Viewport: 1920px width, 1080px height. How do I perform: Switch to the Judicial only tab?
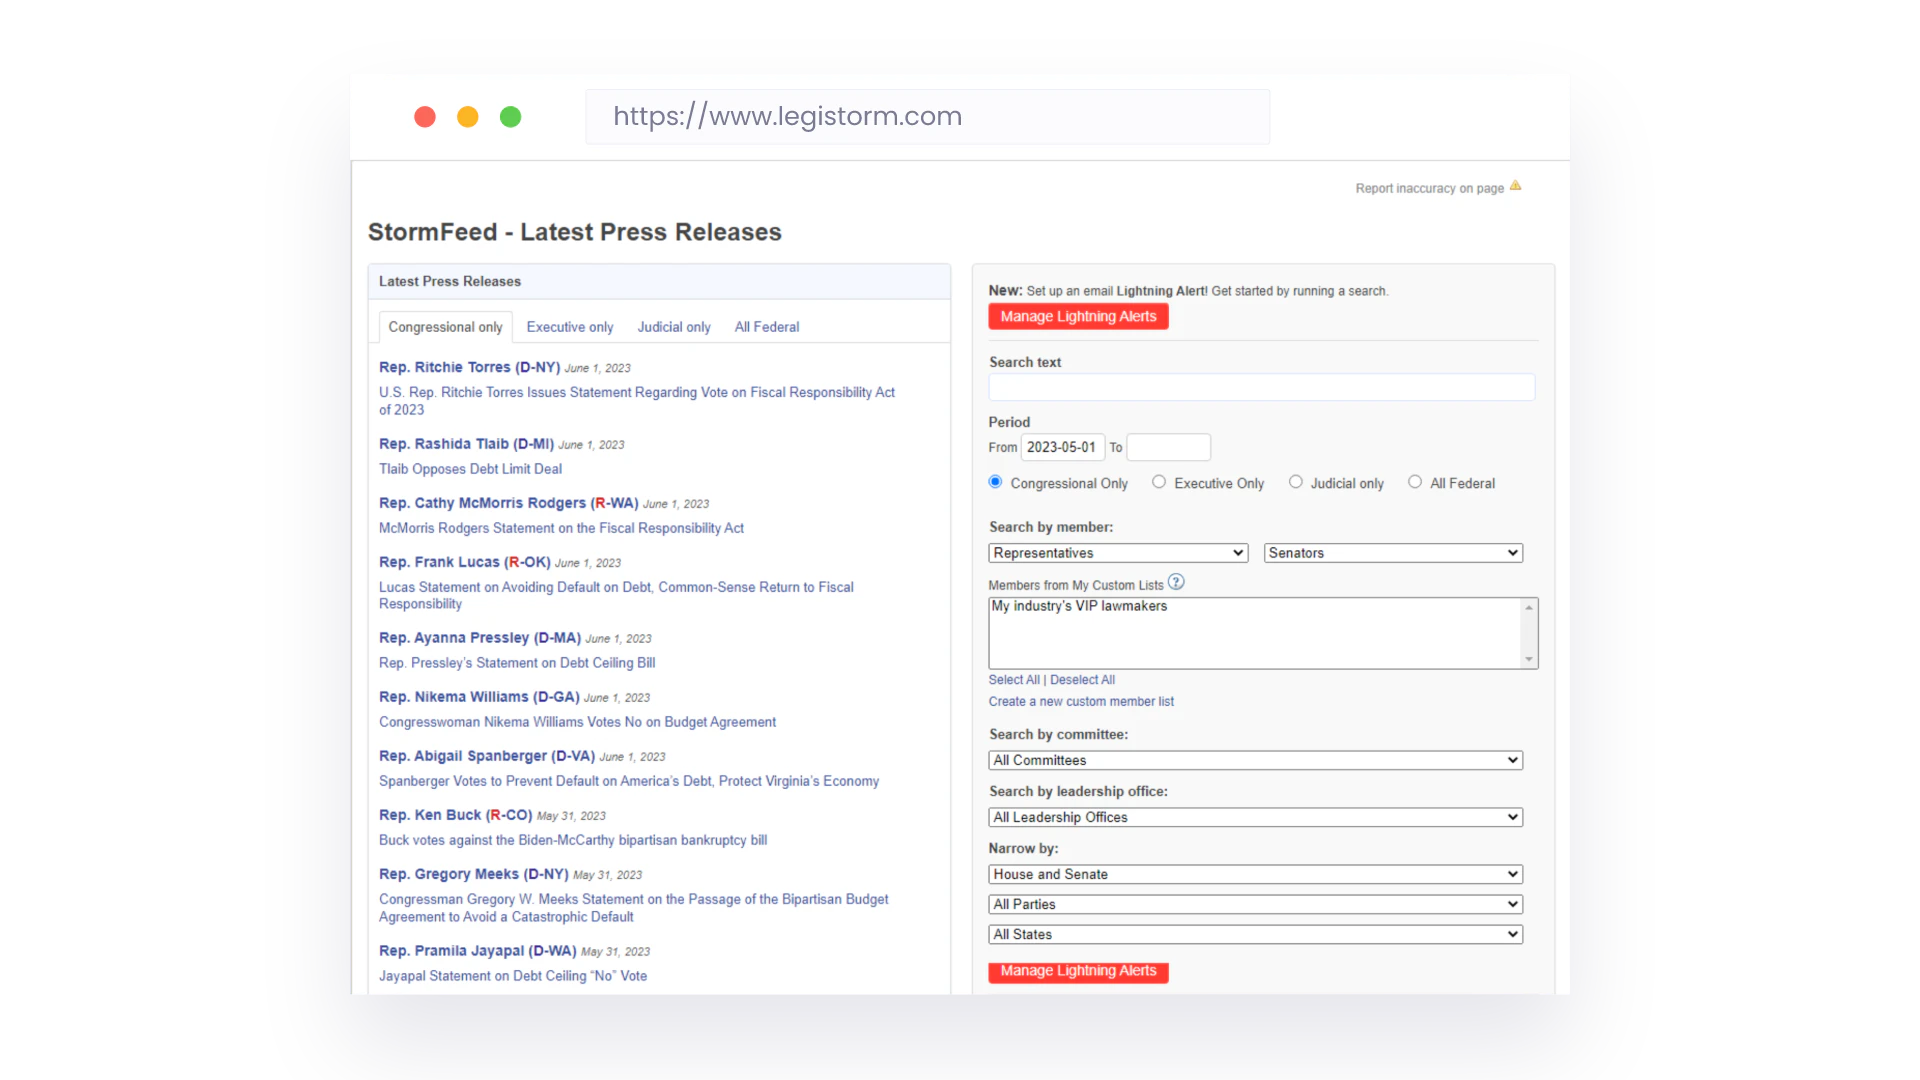(674, 327)
